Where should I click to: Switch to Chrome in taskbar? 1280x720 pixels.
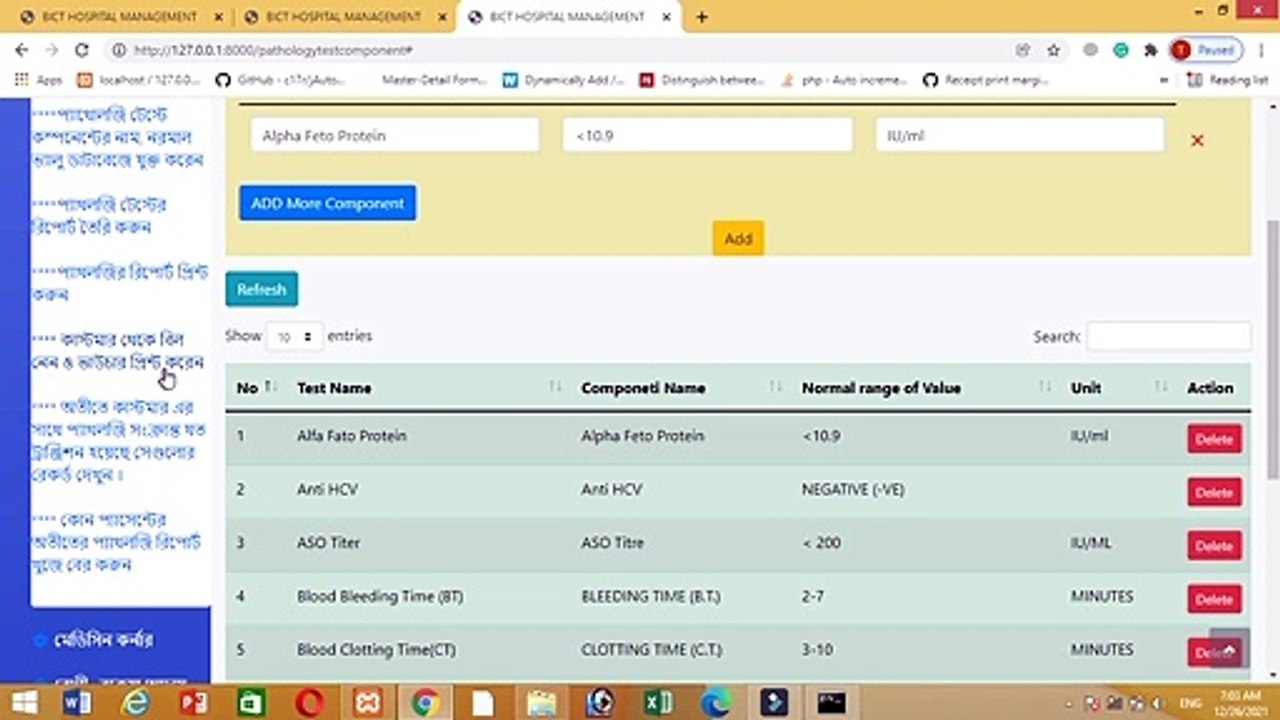425,703
